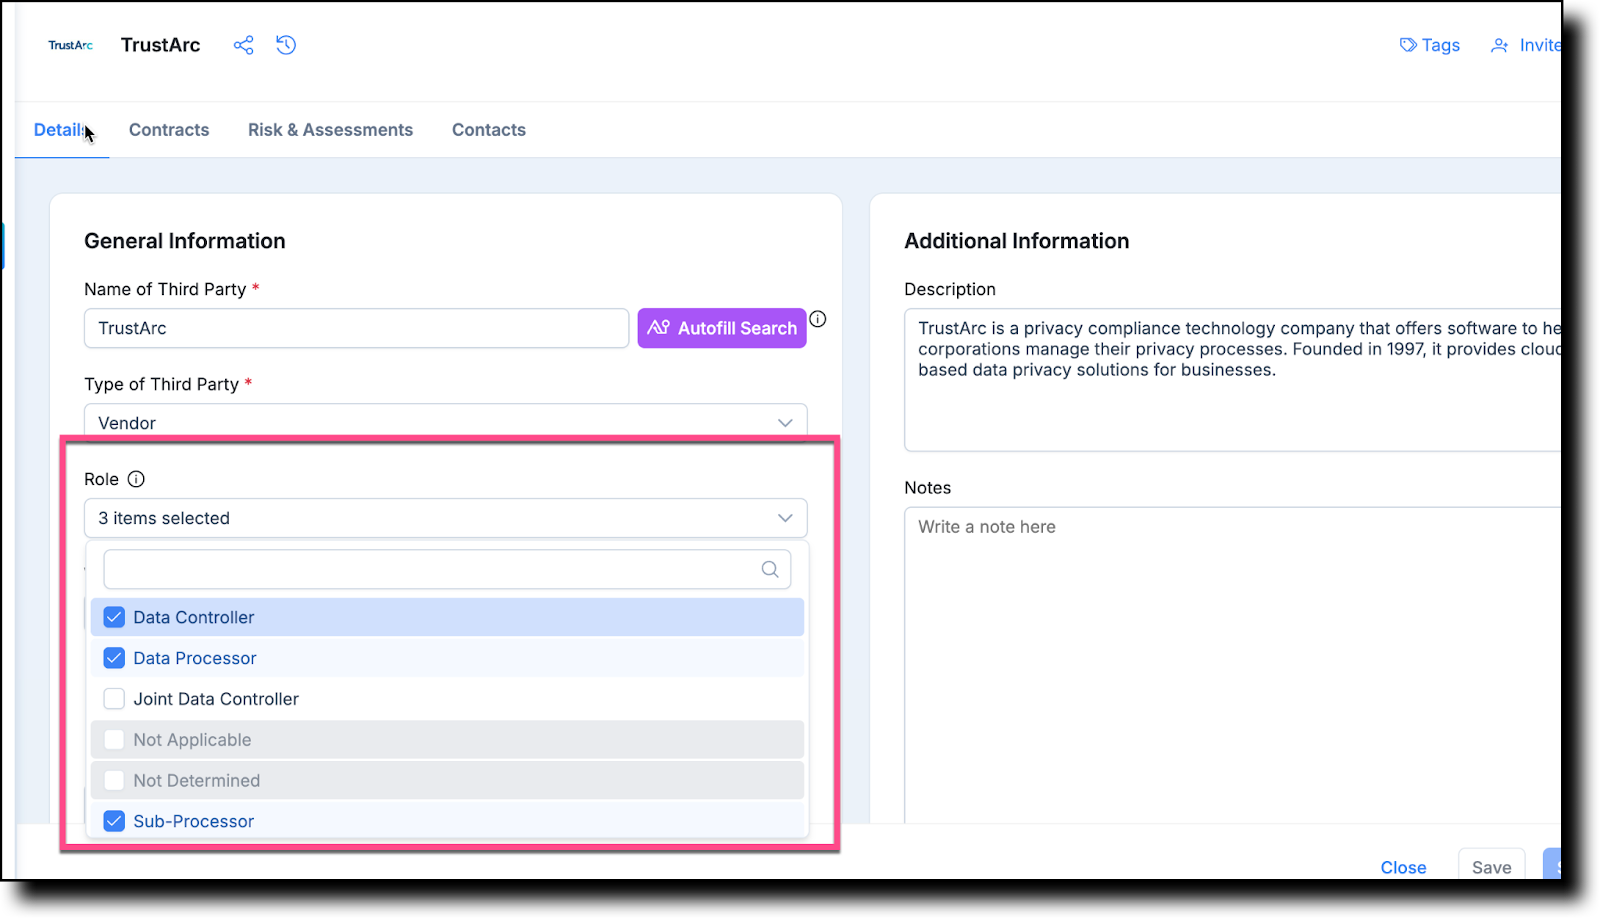Collapse the Role selection dropdown
Viewport: 1600px width, 918px height.
coord(785,518)
